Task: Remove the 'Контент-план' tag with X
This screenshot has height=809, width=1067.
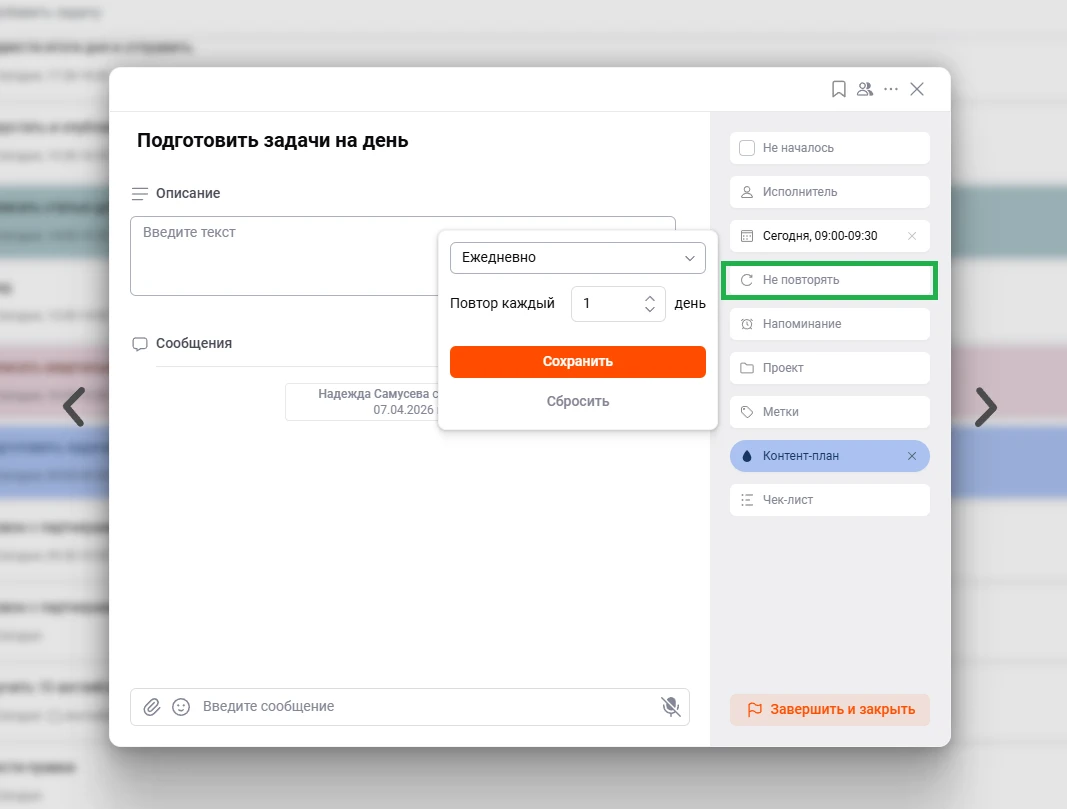Action: (911, 456)
